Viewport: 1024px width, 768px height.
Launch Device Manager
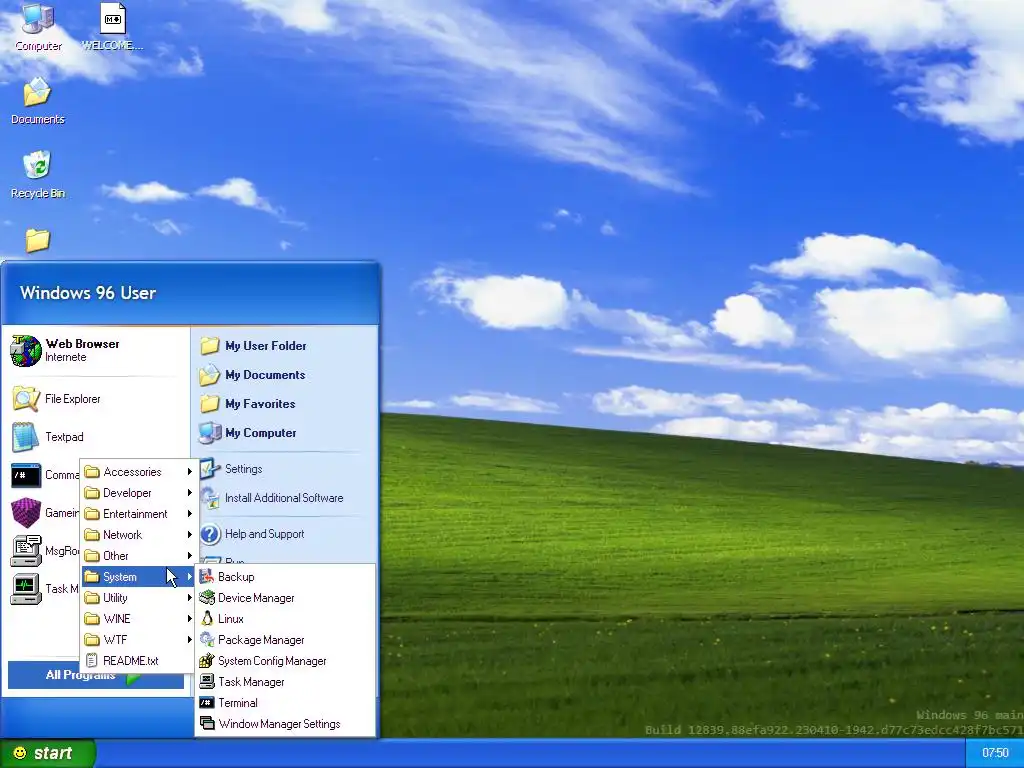285,598
